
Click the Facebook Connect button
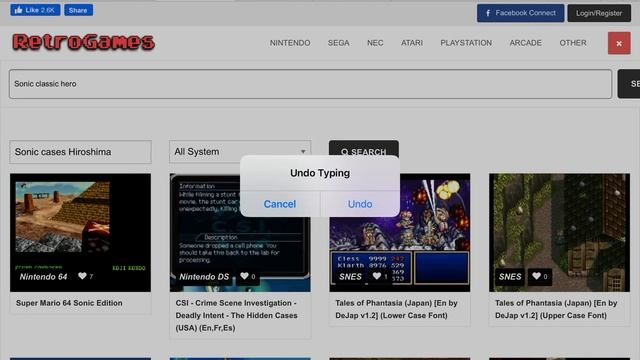coord(520,13)
